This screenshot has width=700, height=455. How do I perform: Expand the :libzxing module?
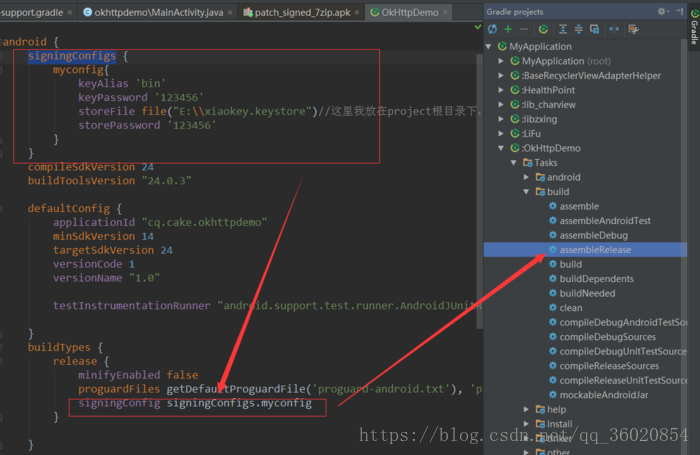[x=501, y=119]
